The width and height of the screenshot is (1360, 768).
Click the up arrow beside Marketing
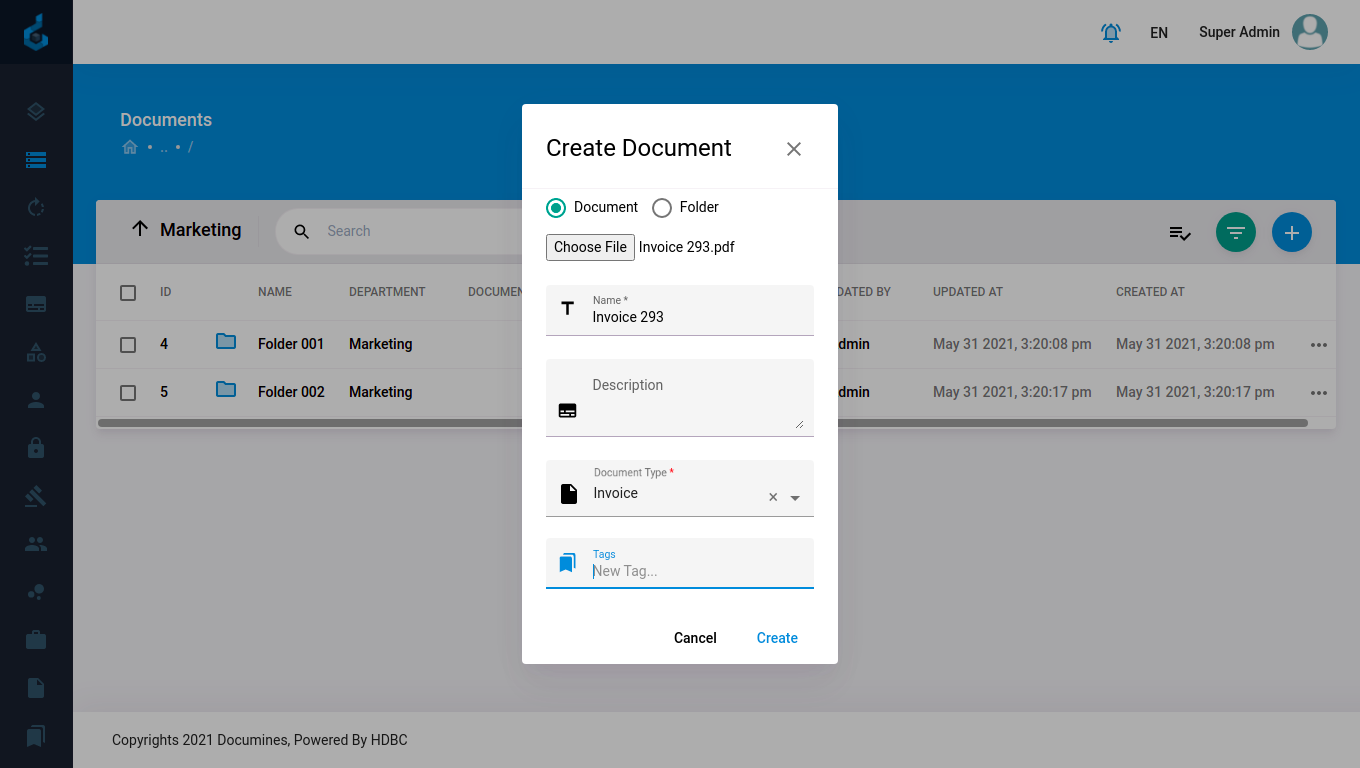[140, 229]
